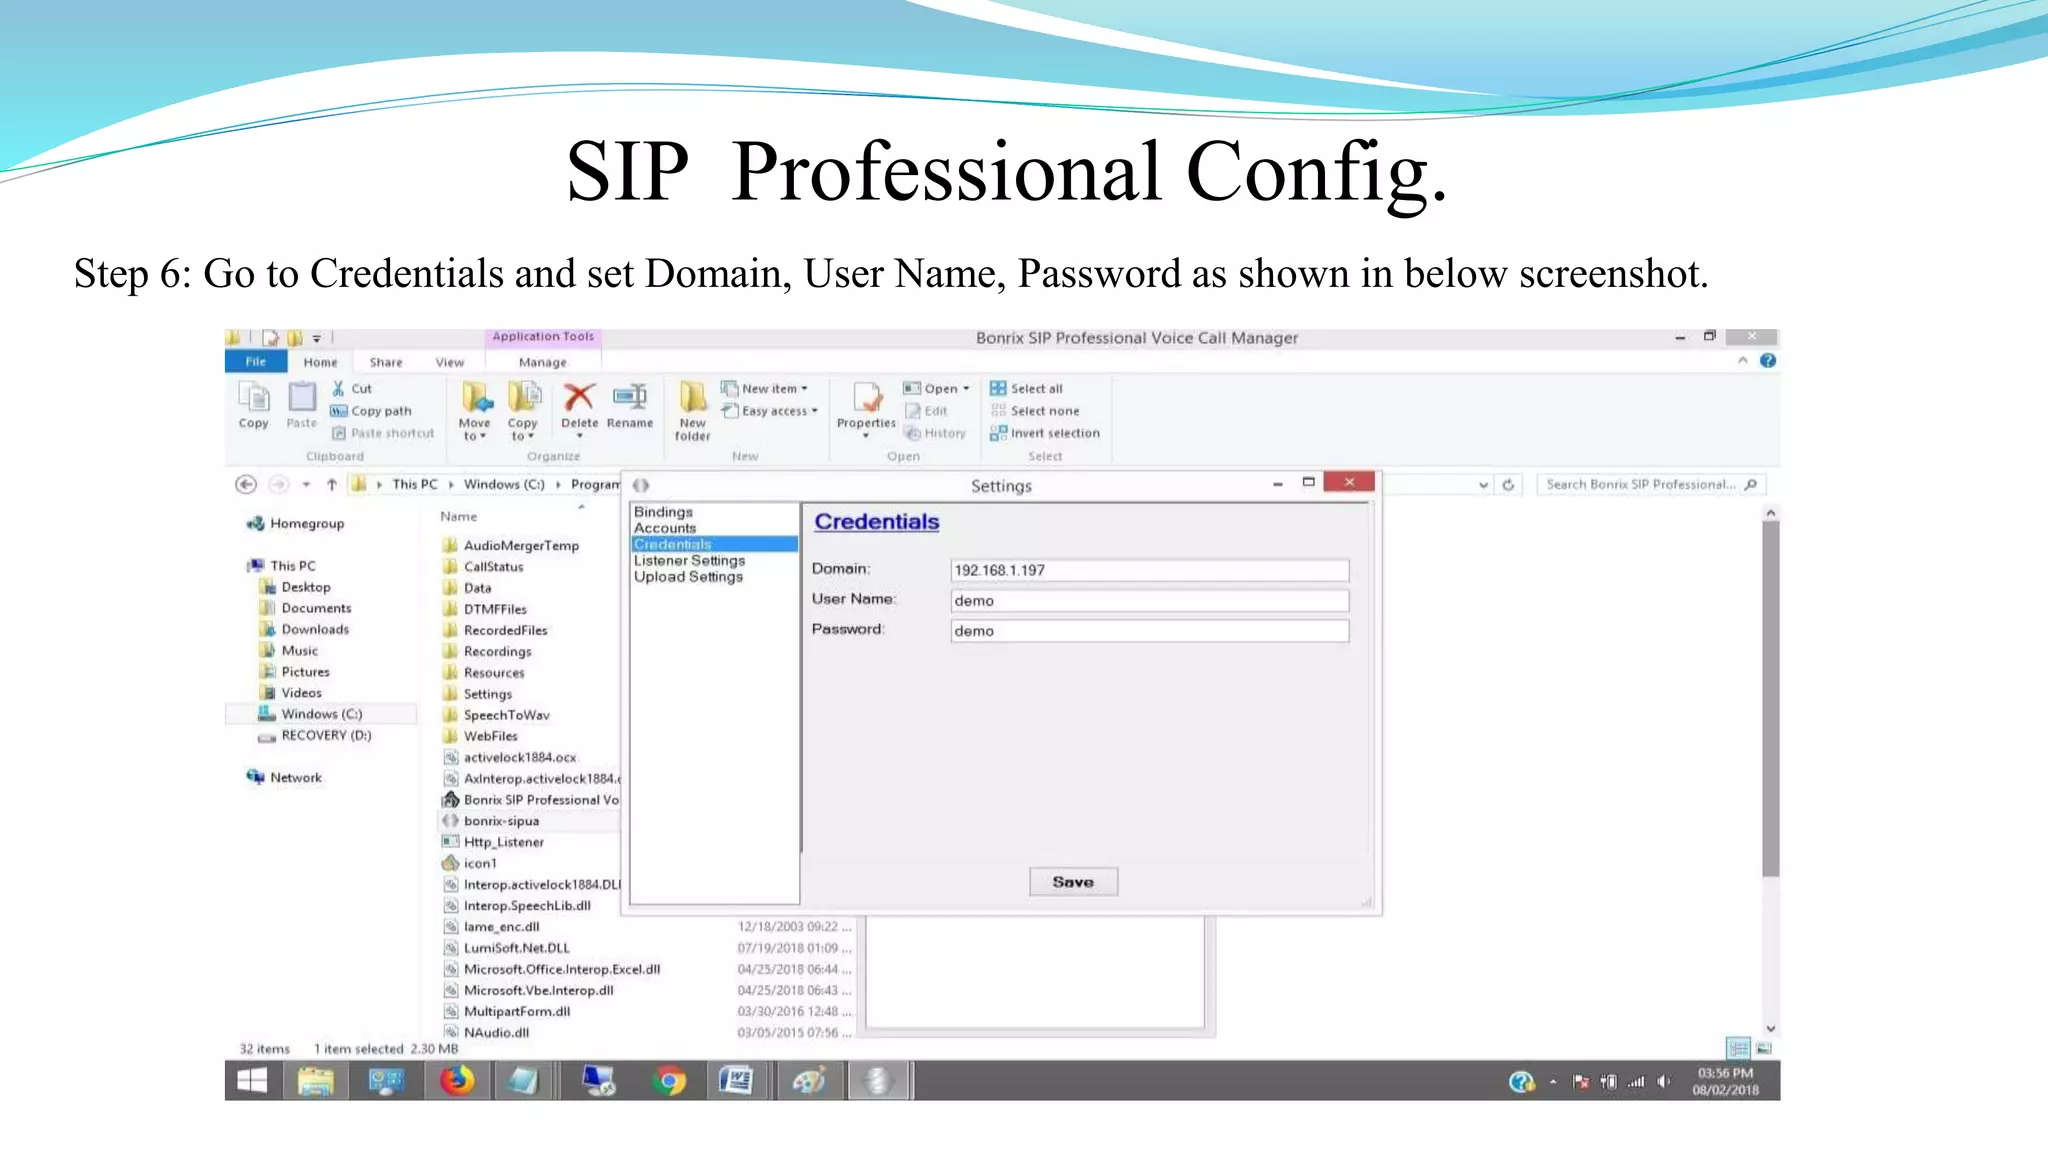
Task: Create a New folder
Action: pos(692,411)
